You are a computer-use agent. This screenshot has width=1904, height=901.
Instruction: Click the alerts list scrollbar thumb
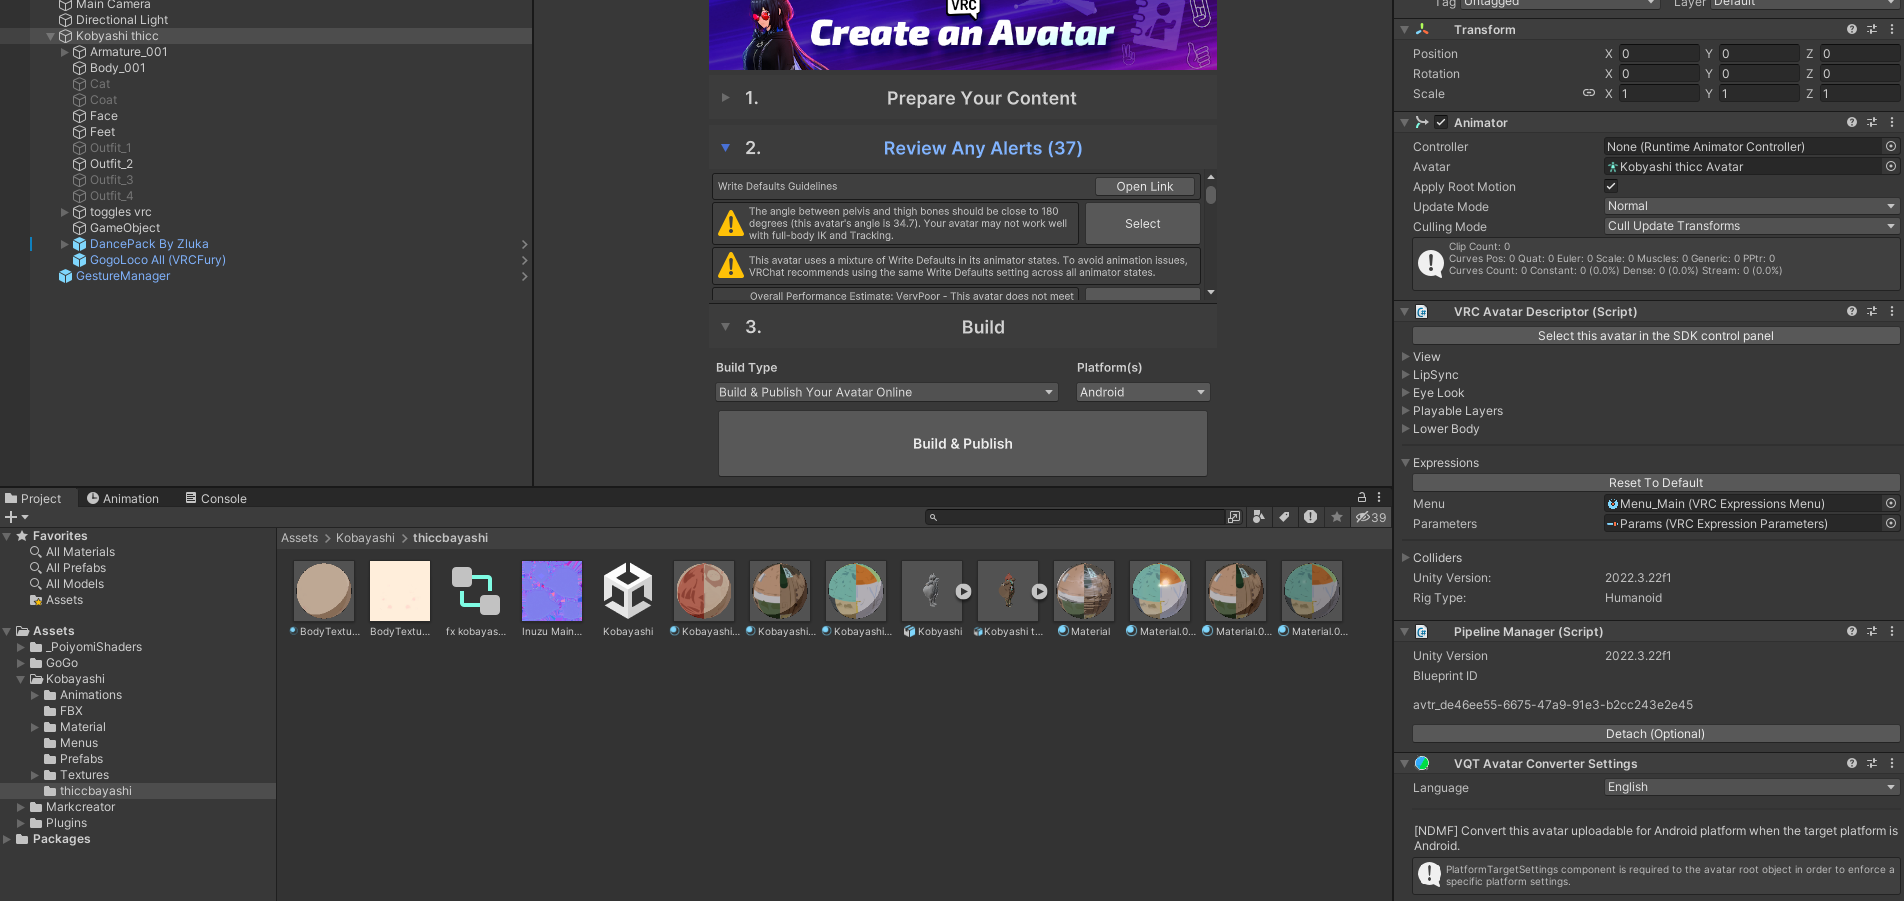[x=1211, y=194]
